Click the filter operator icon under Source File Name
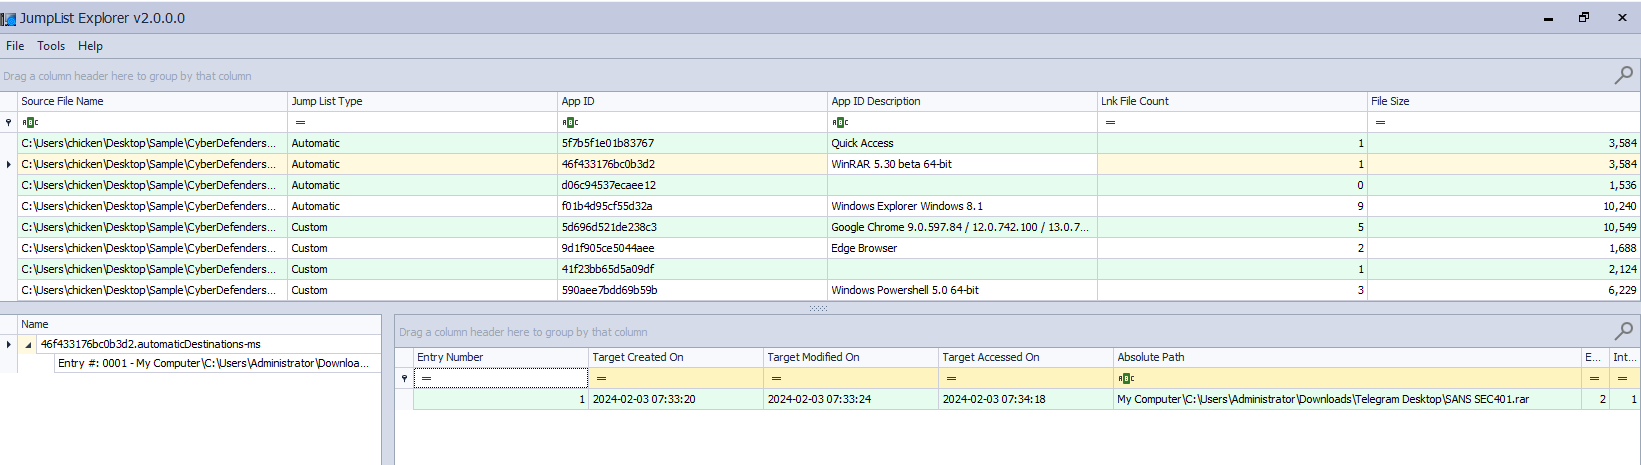This screenshot has width=1641, height=465. pyautogui.click(x=30, y=122)
